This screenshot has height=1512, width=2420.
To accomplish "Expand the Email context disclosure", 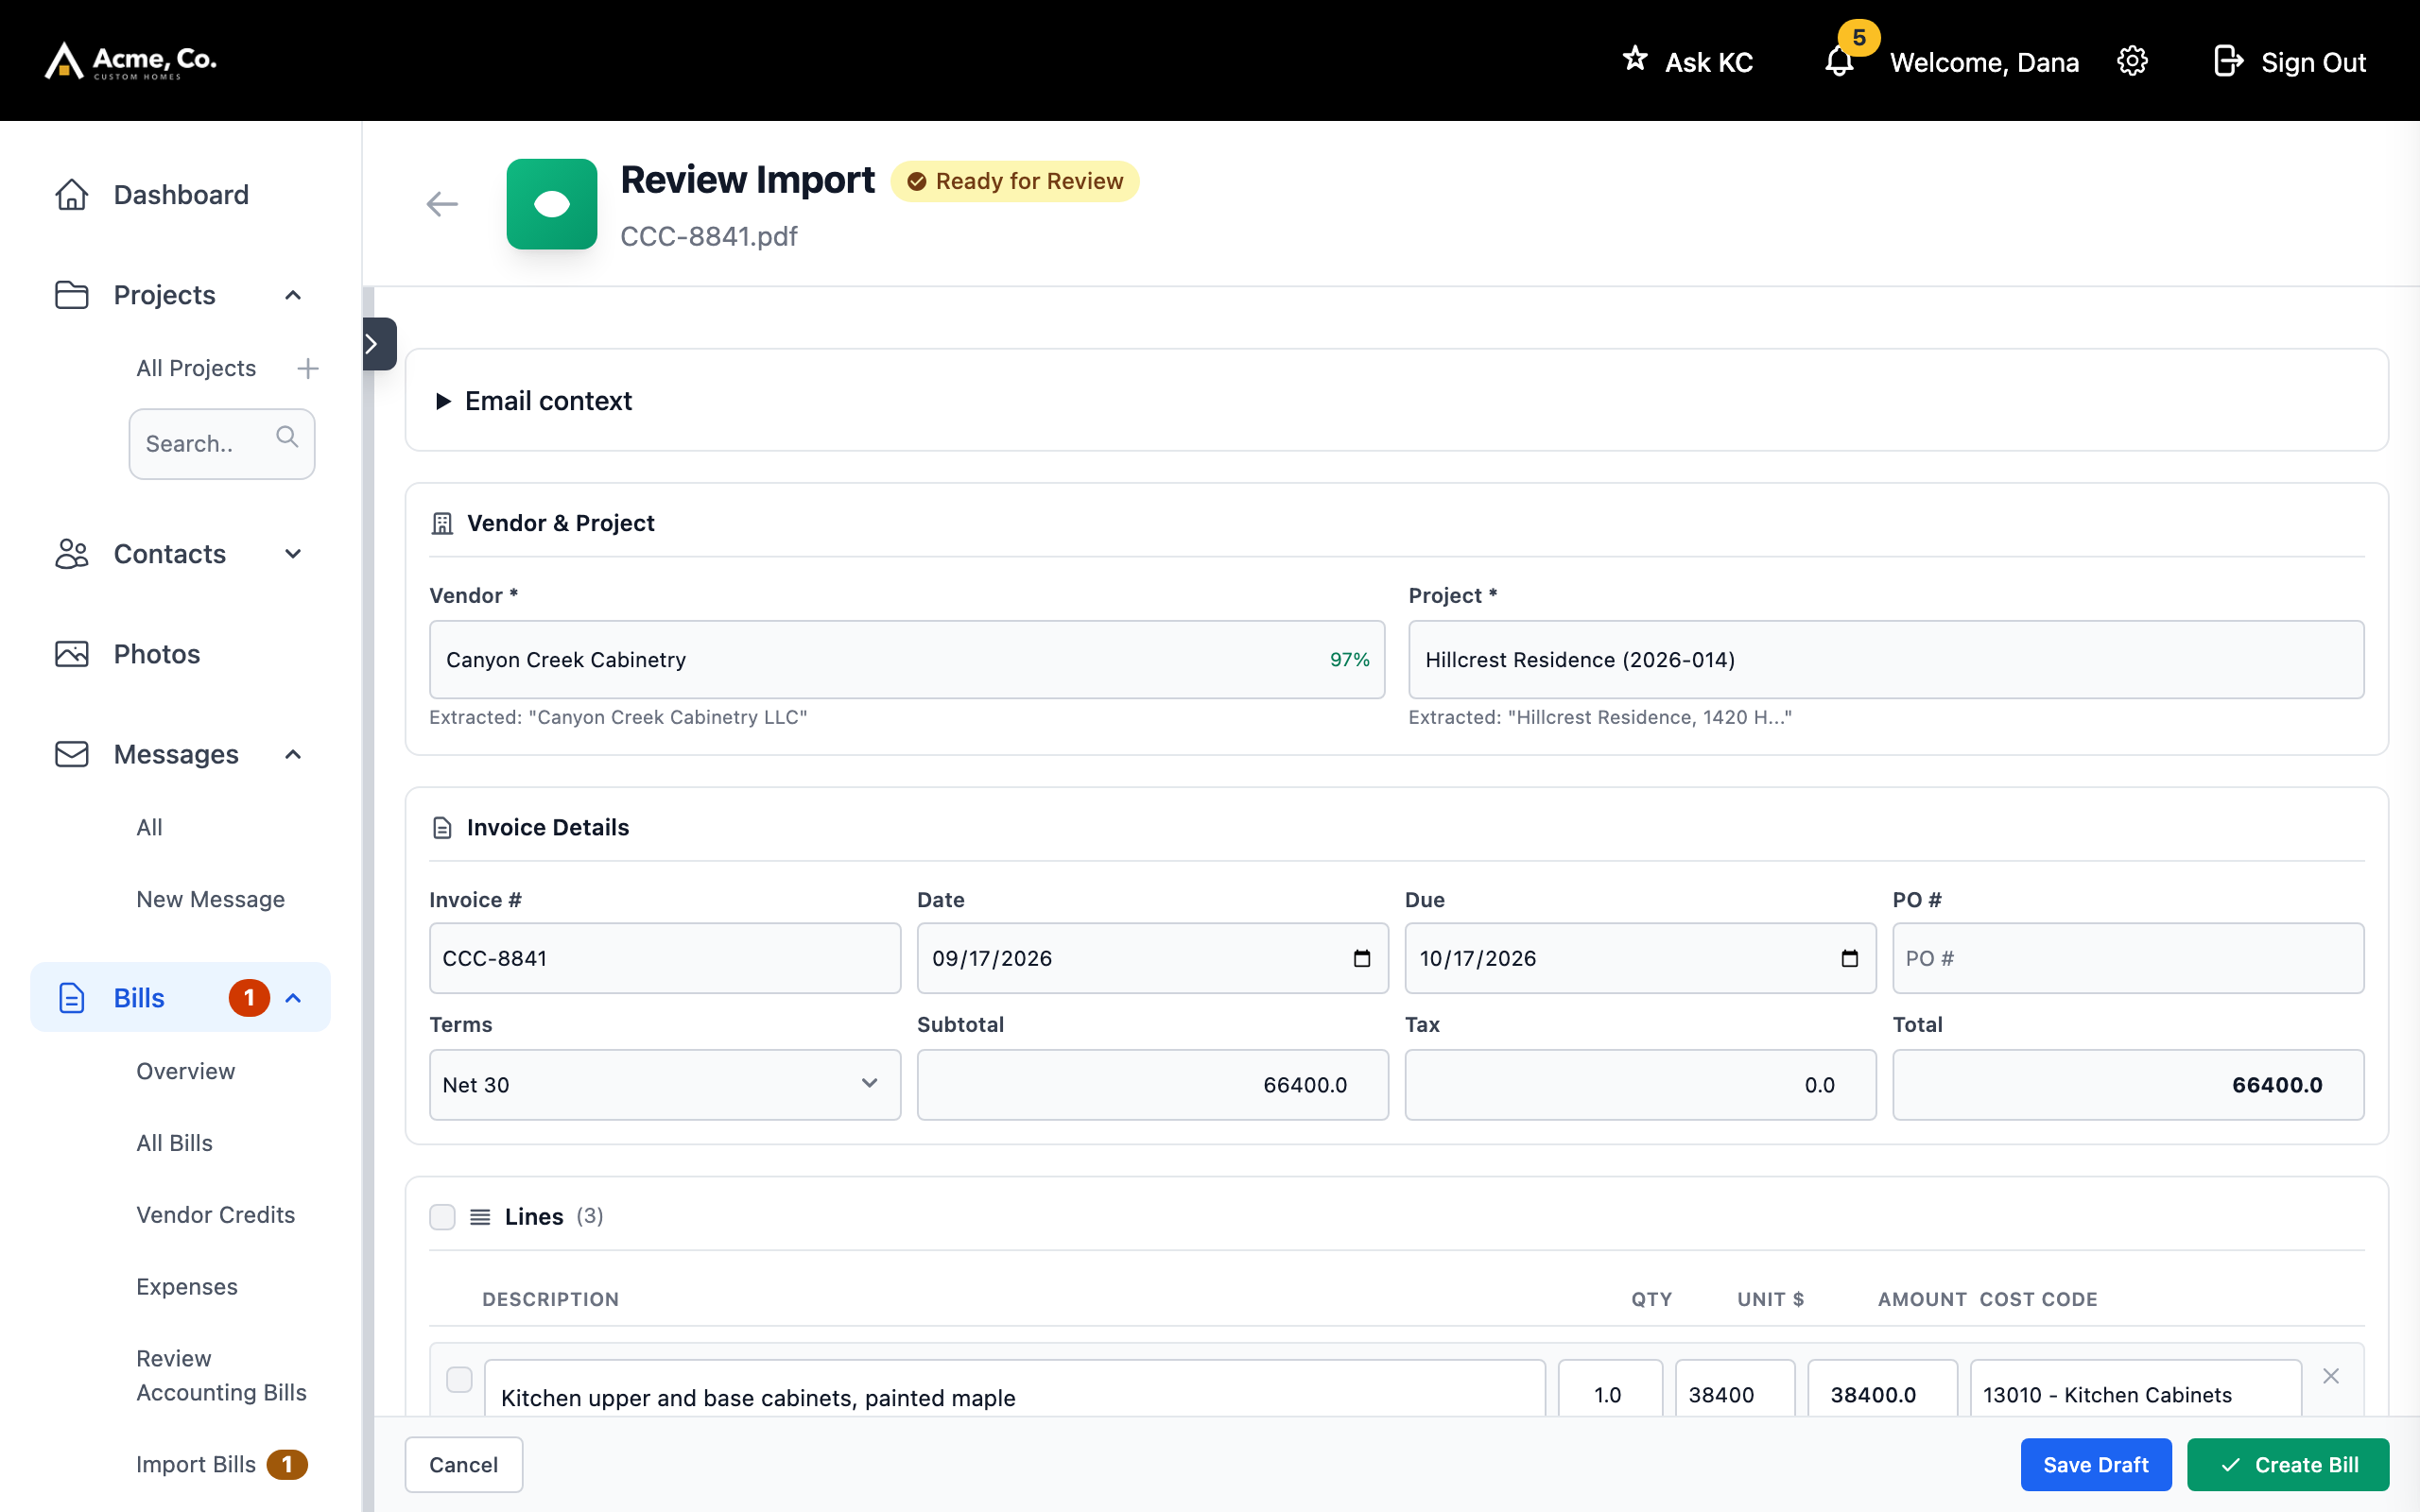I will click(x=534, y=401).
